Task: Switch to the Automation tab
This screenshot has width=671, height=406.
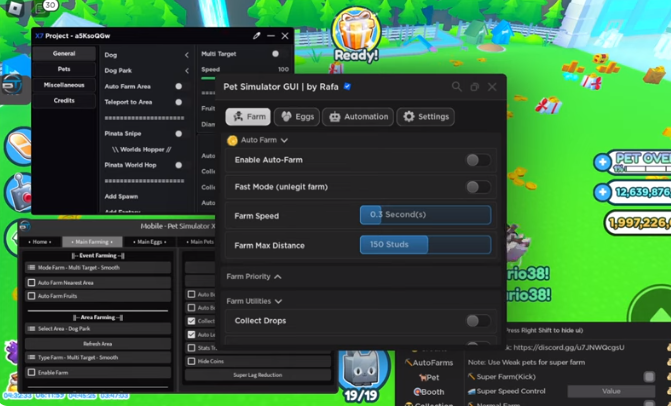Action: click(x=358, y=117)
